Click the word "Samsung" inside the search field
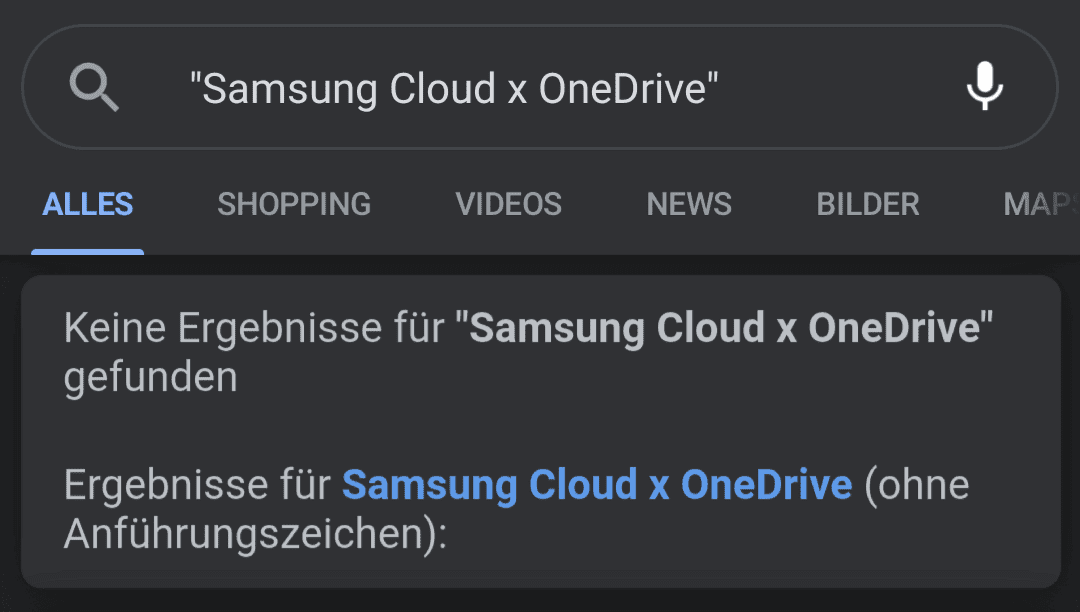Viewport: 1080px width, 612px height. (x=289, y=89)
